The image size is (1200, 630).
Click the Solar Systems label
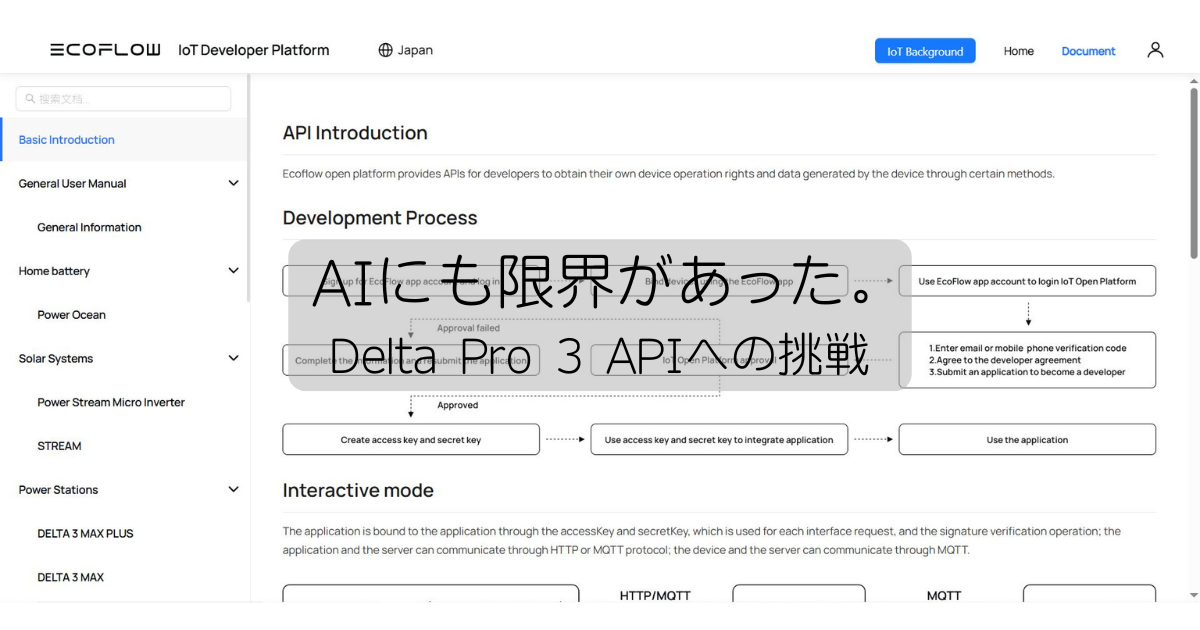pyautogui.click(x=56, y=359)
